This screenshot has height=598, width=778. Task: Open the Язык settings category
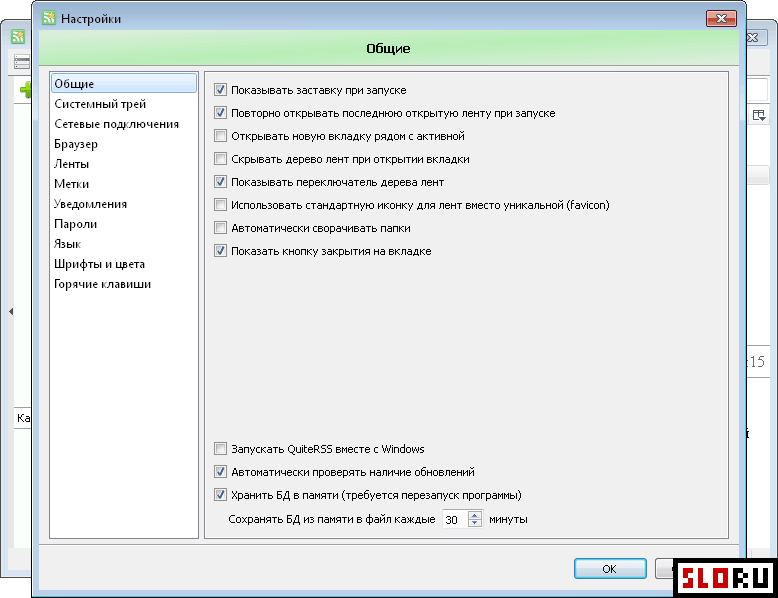[x=67, y=244]
